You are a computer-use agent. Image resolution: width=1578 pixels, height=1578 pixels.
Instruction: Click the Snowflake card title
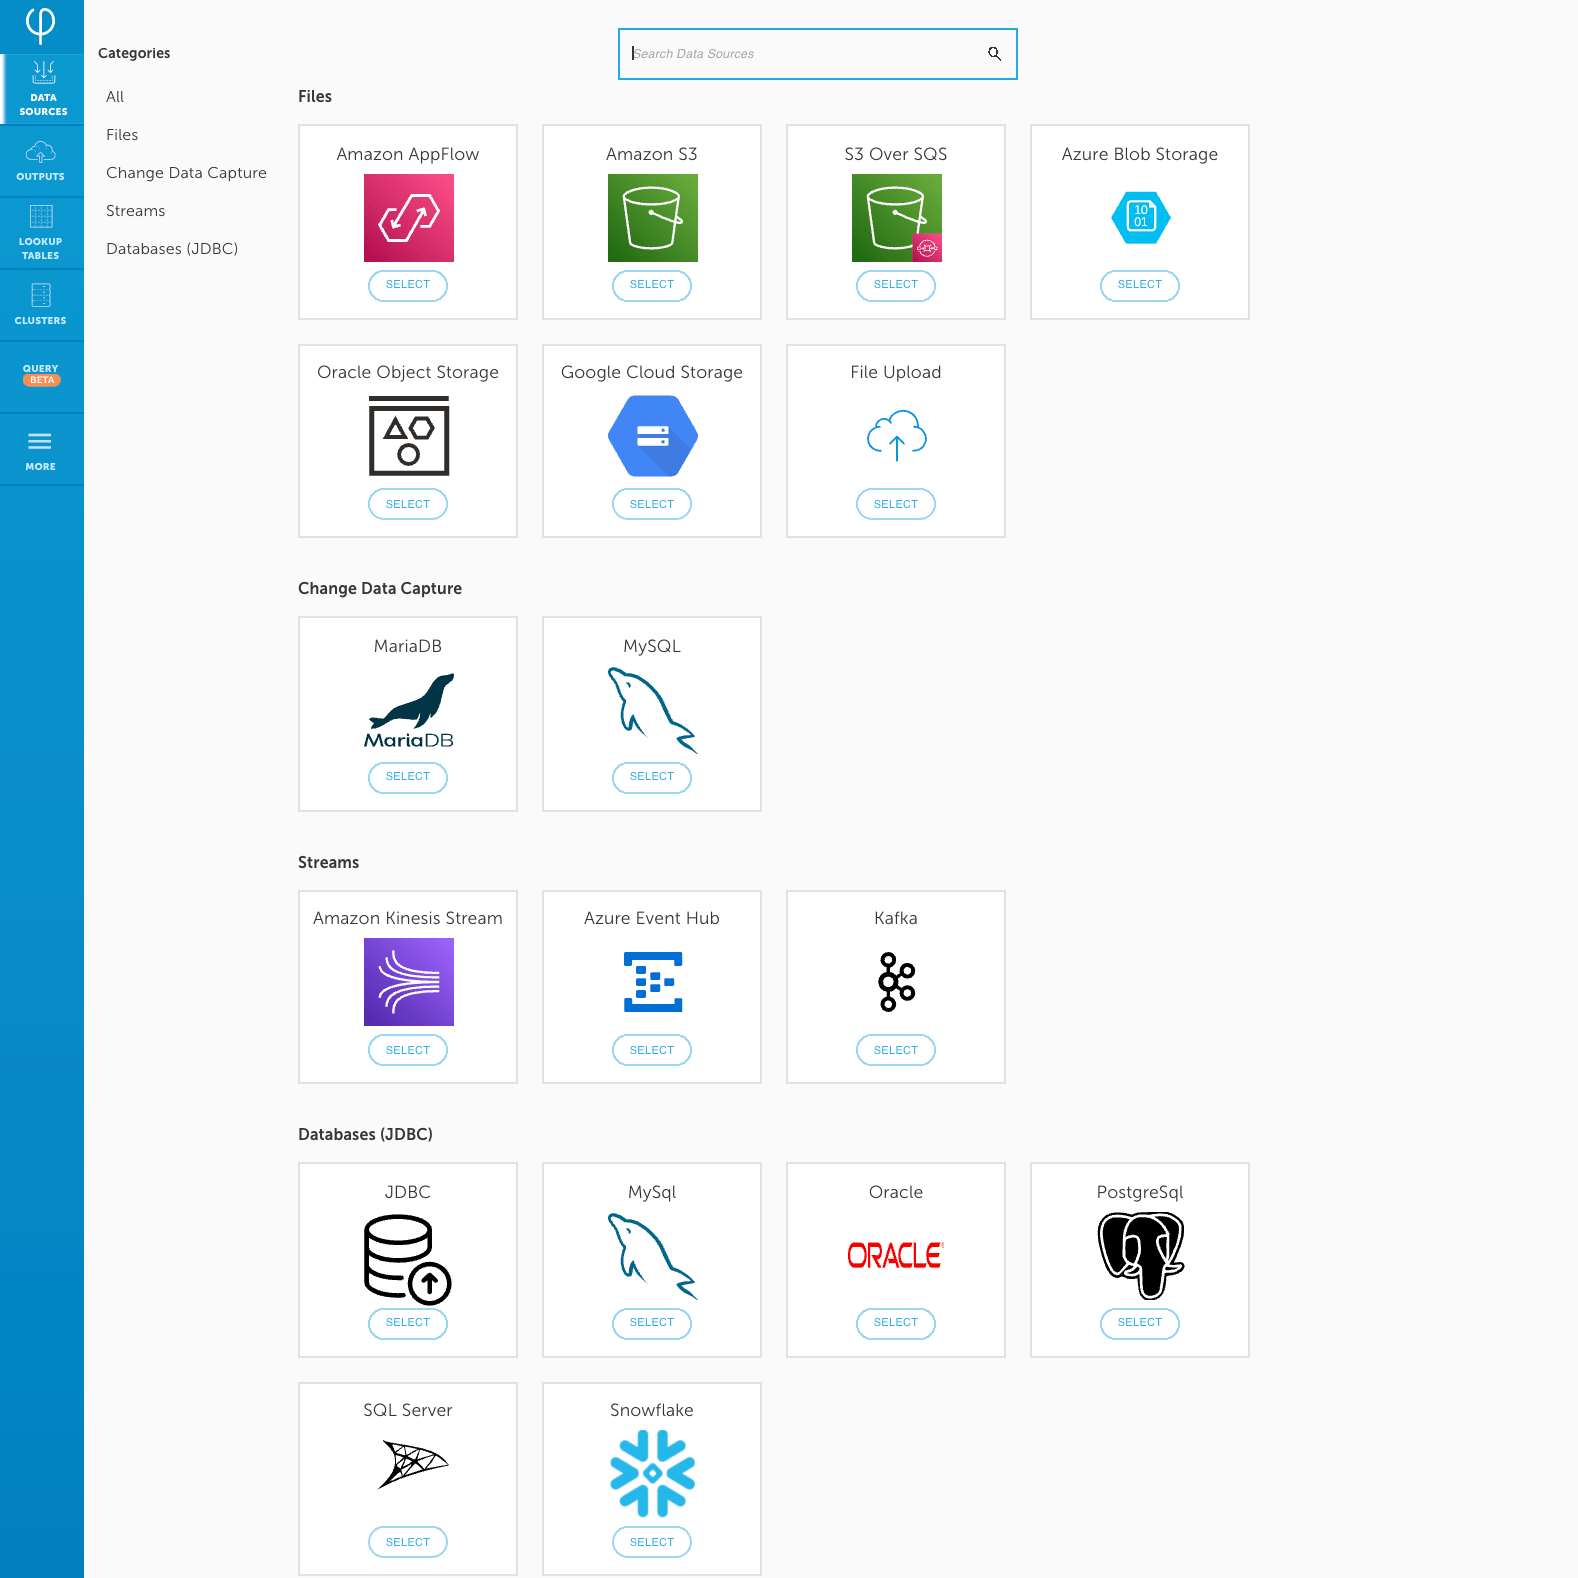(x=652, y=1410)
